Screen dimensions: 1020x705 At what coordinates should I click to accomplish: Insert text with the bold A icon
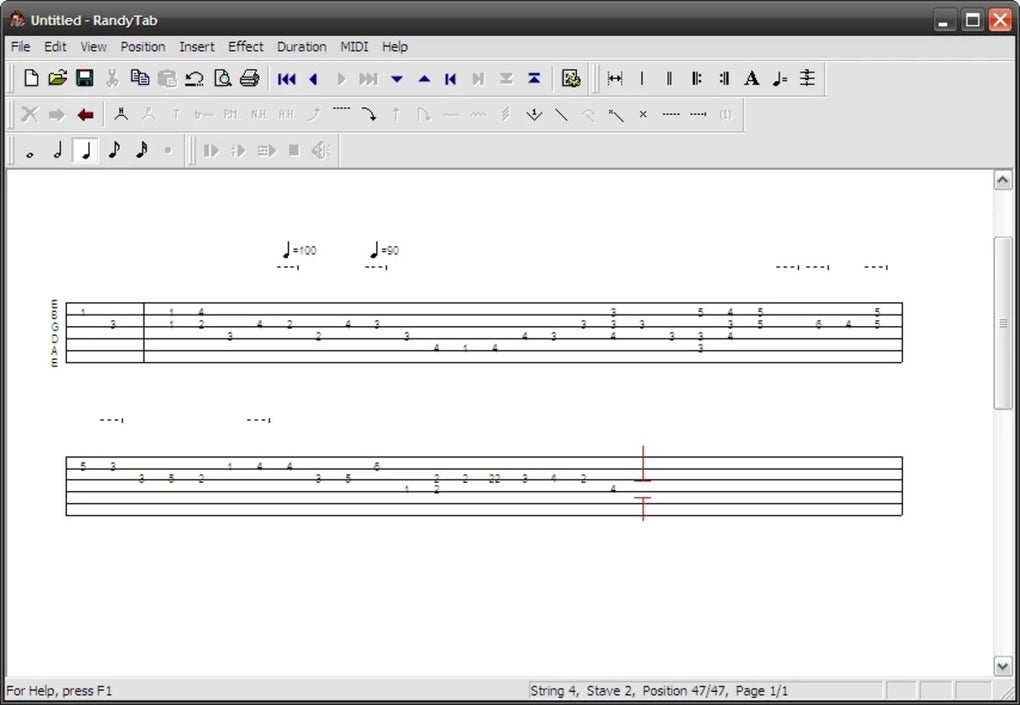[x=752, y=78]
